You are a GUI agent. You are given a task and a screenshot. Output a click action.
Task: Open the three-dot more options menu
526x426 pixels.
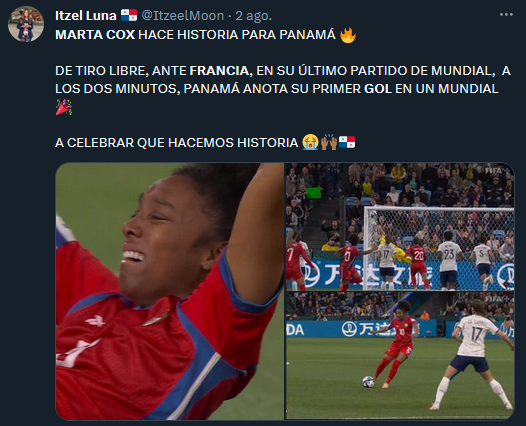[506, 15]
